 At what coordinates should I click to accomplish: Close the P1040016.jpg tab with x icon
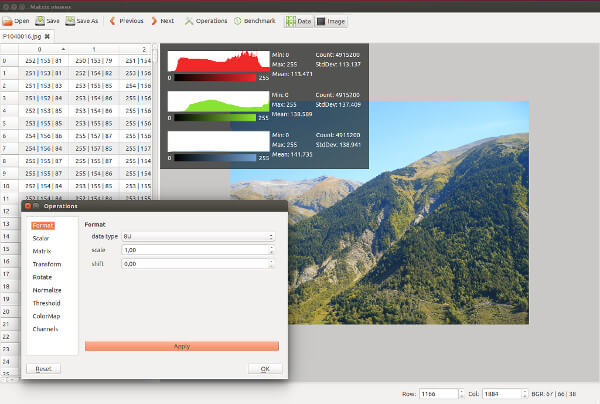47,36
